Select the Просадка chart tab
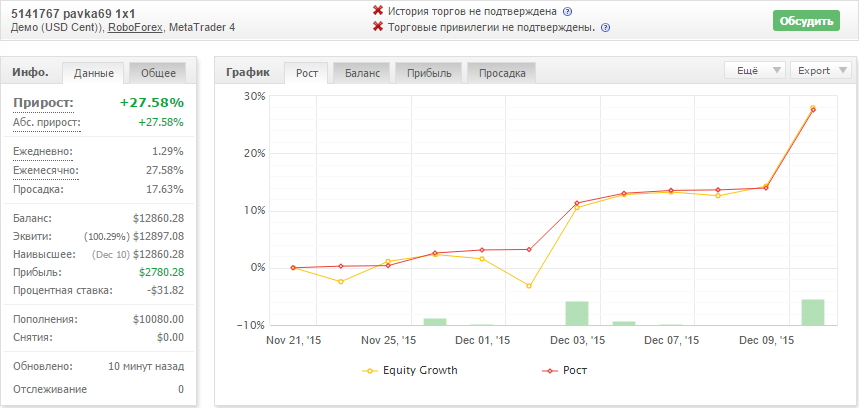This screenshot has width=859, height=408. tap(502, 73)
